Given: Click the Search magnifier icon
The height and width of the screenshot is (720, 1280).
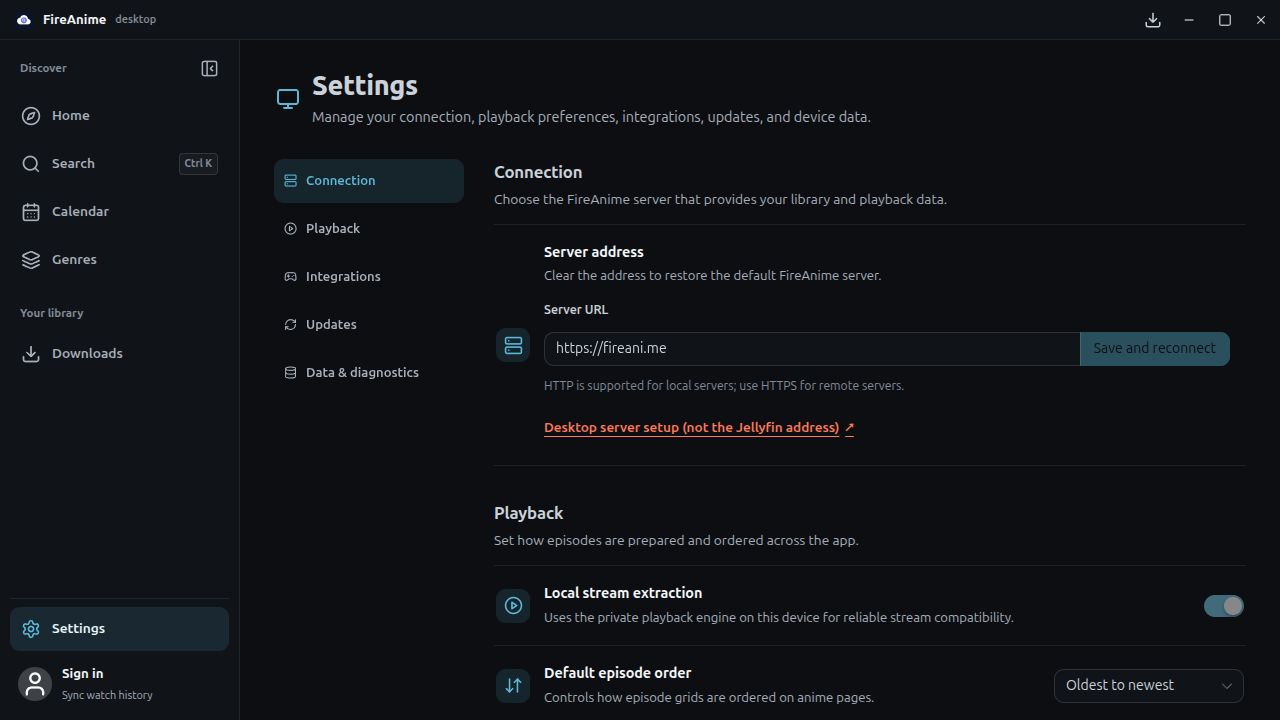Looking at the screenshot, I should [x=31, y=164].
